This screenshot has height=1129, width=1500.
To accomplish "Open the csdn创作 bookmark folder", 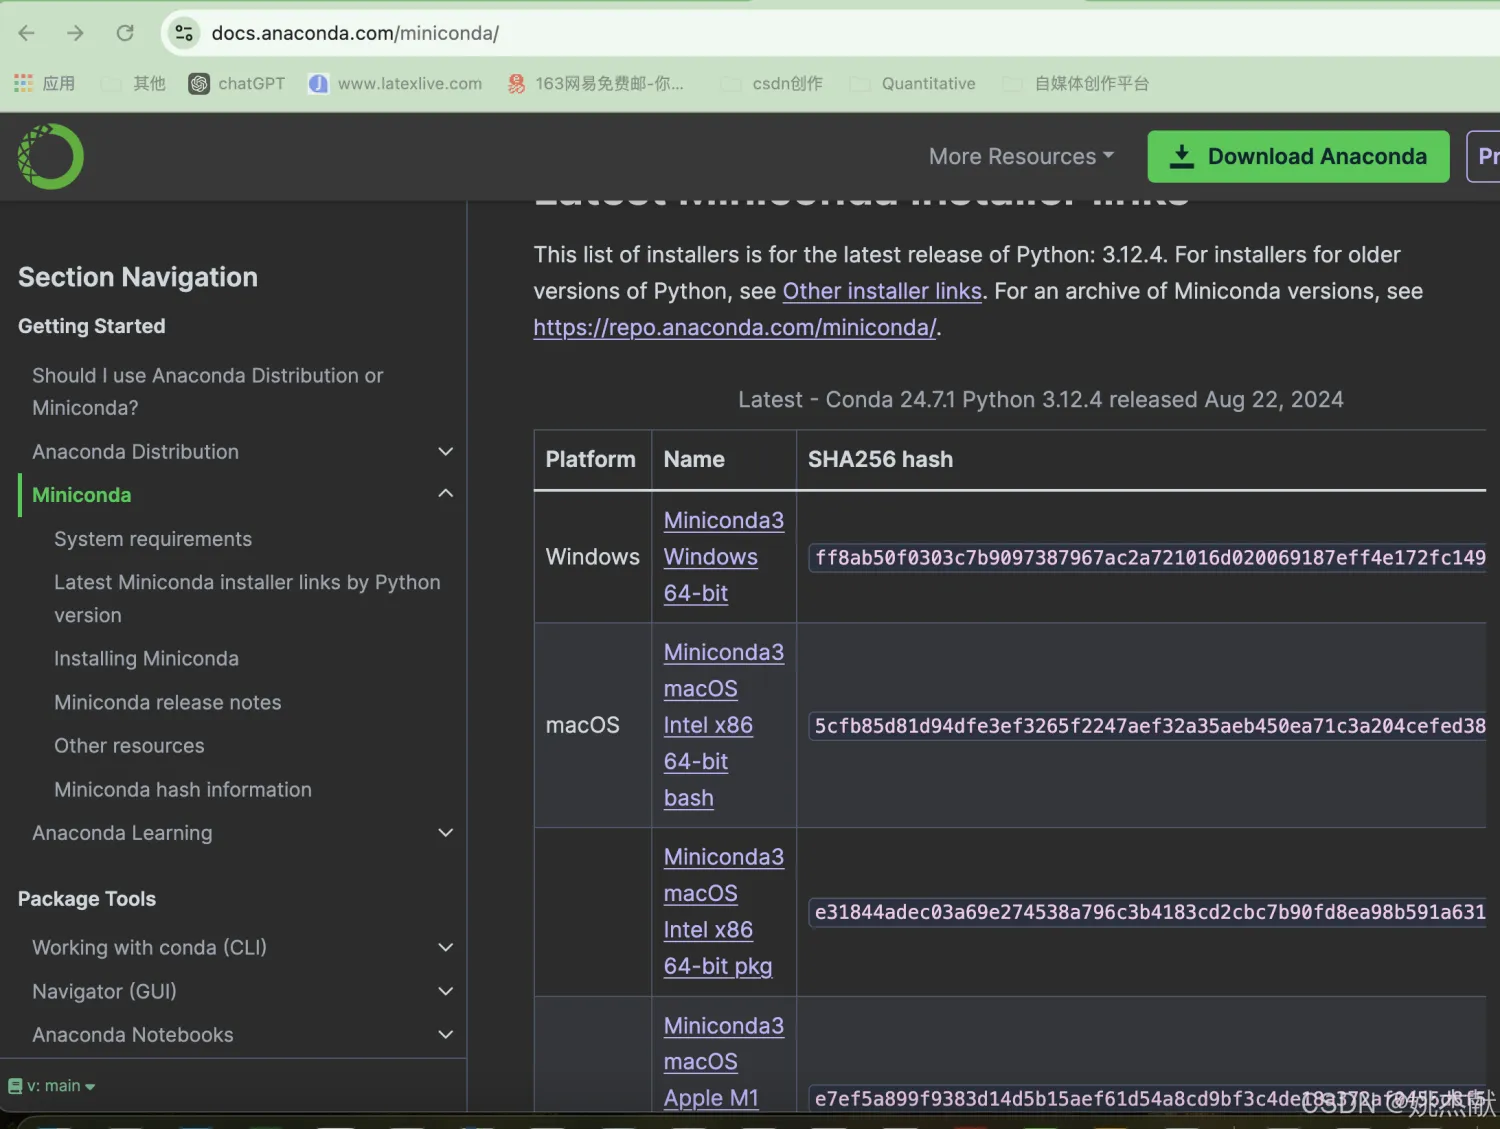I will (773, 84).
